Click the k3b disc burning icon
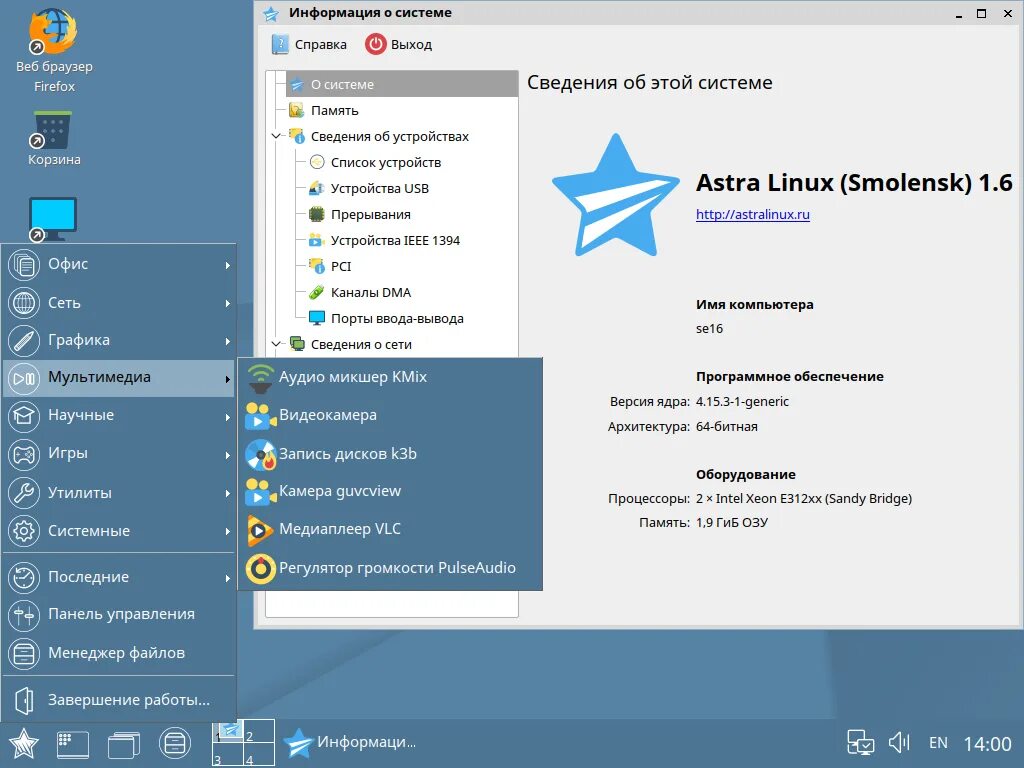Screen dimensions: 1024x768 click(261, 455)
